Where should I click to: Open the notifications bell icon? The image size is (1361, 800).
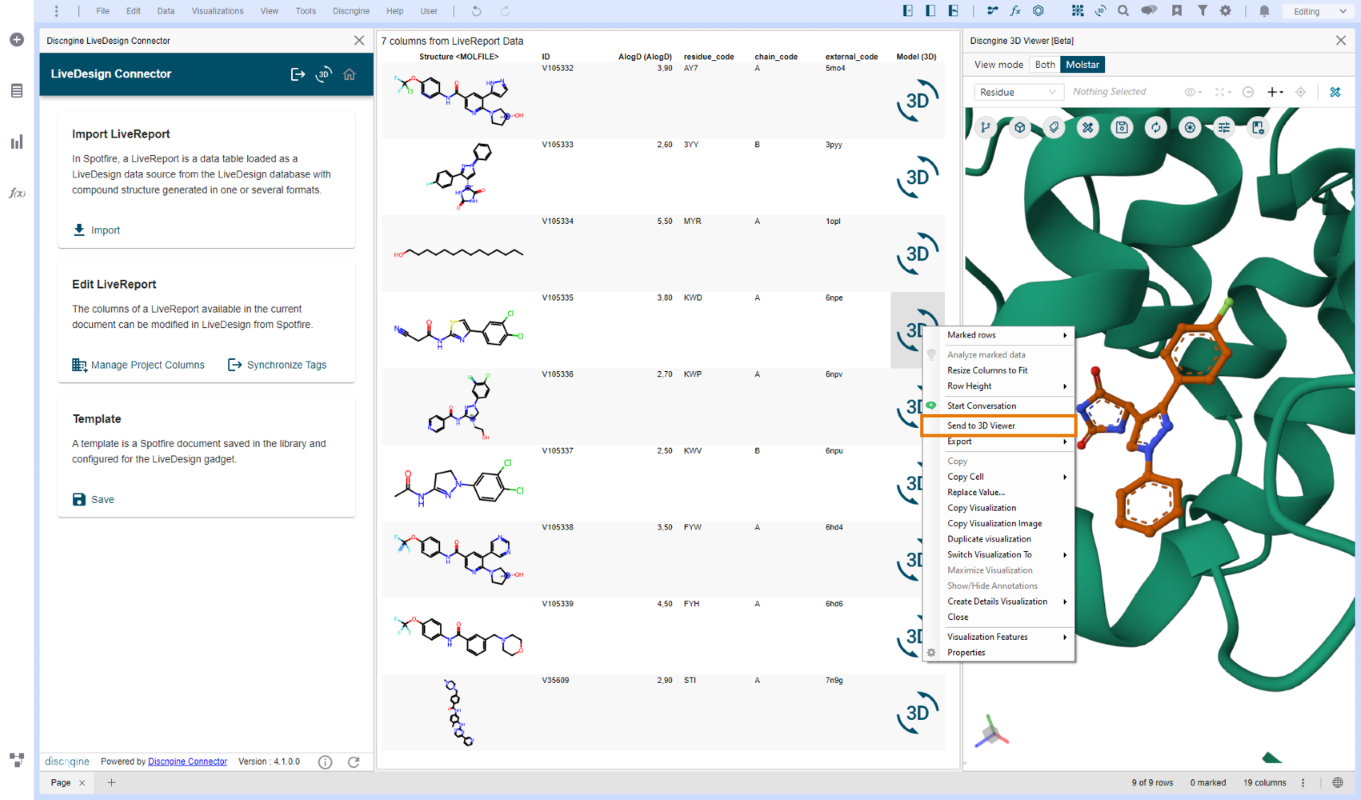coord(1264,11)
